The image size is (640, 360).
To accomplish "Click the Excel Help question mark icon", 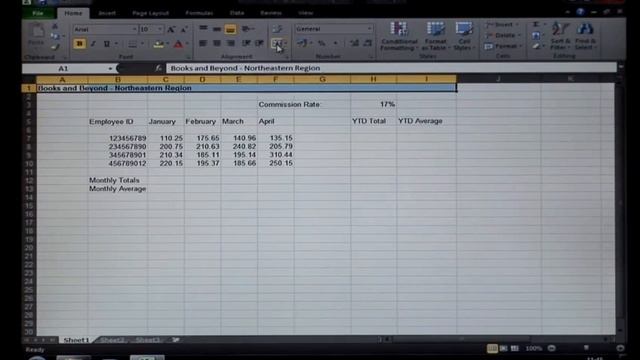I will point(580,12).
